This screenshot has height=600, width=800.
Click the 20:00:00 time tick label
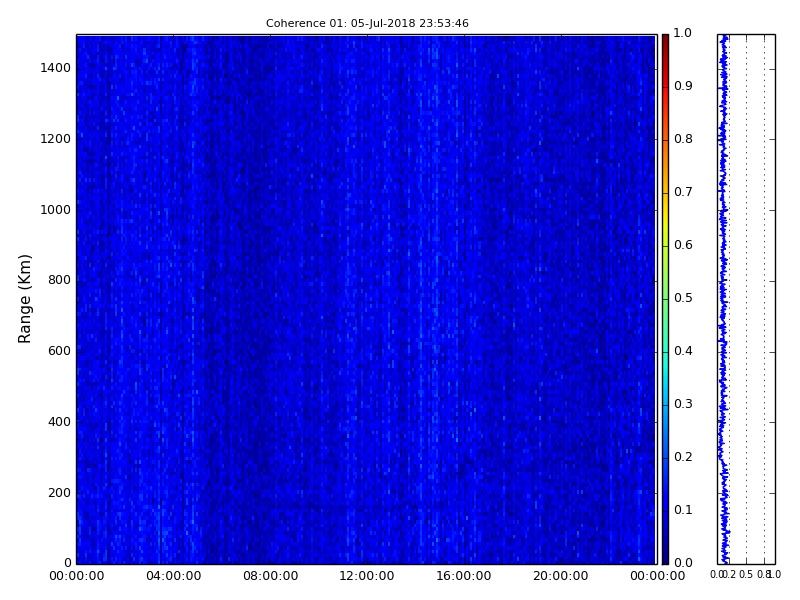[561, 576]
